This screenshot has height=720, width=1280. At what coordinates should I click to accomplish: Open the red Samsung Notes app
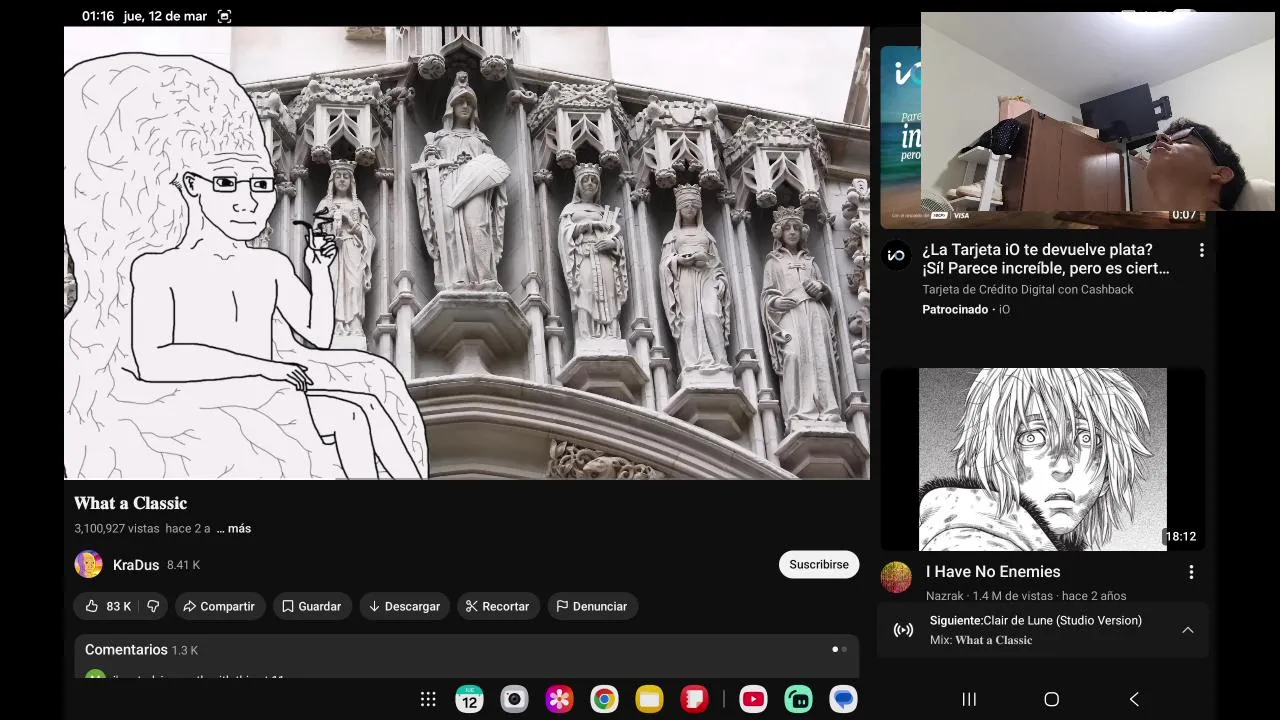click(x=694, y=699)
